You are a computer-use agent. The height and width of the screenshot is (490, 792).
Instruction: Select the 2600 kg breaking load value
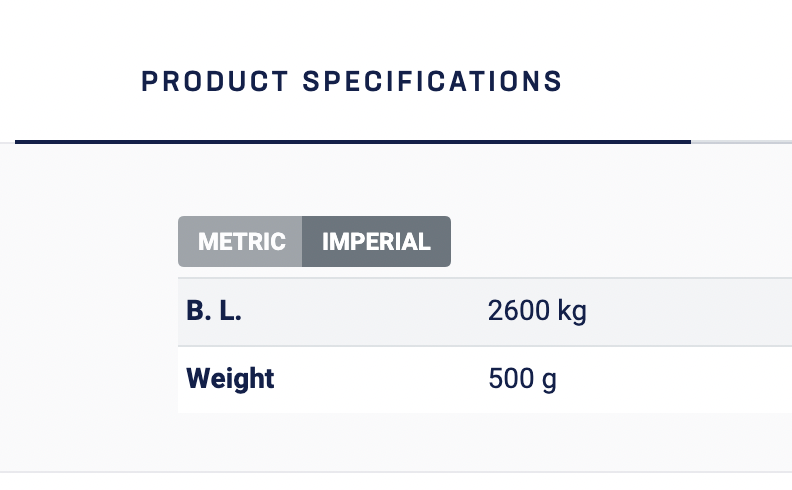536,312
